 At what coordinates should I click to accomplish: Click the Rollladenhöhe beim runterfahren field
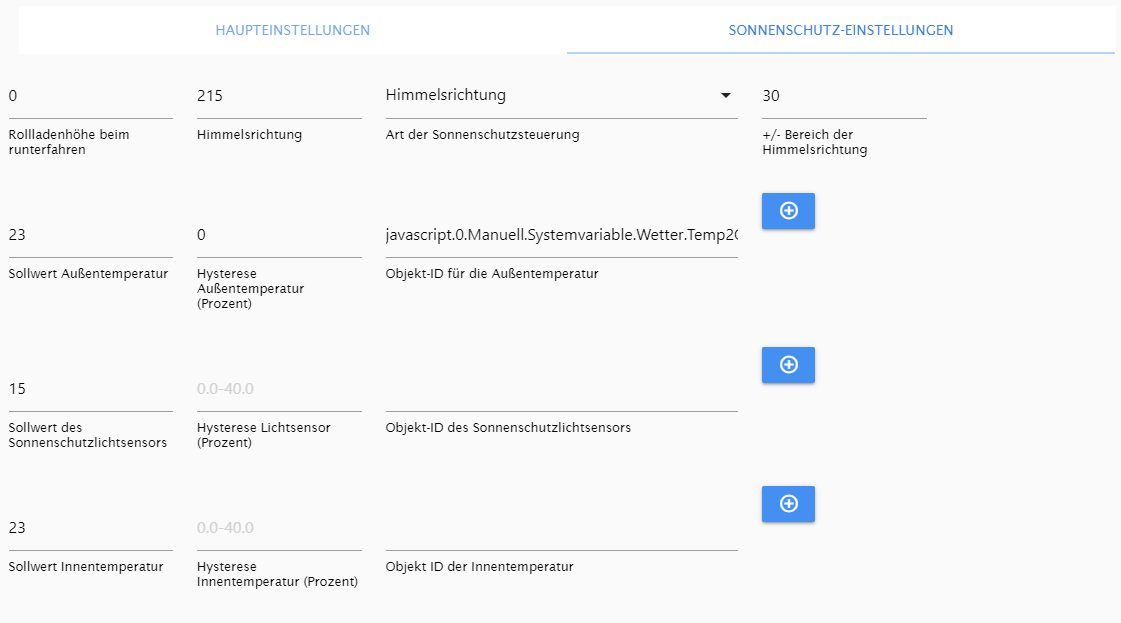coord(91,96)
